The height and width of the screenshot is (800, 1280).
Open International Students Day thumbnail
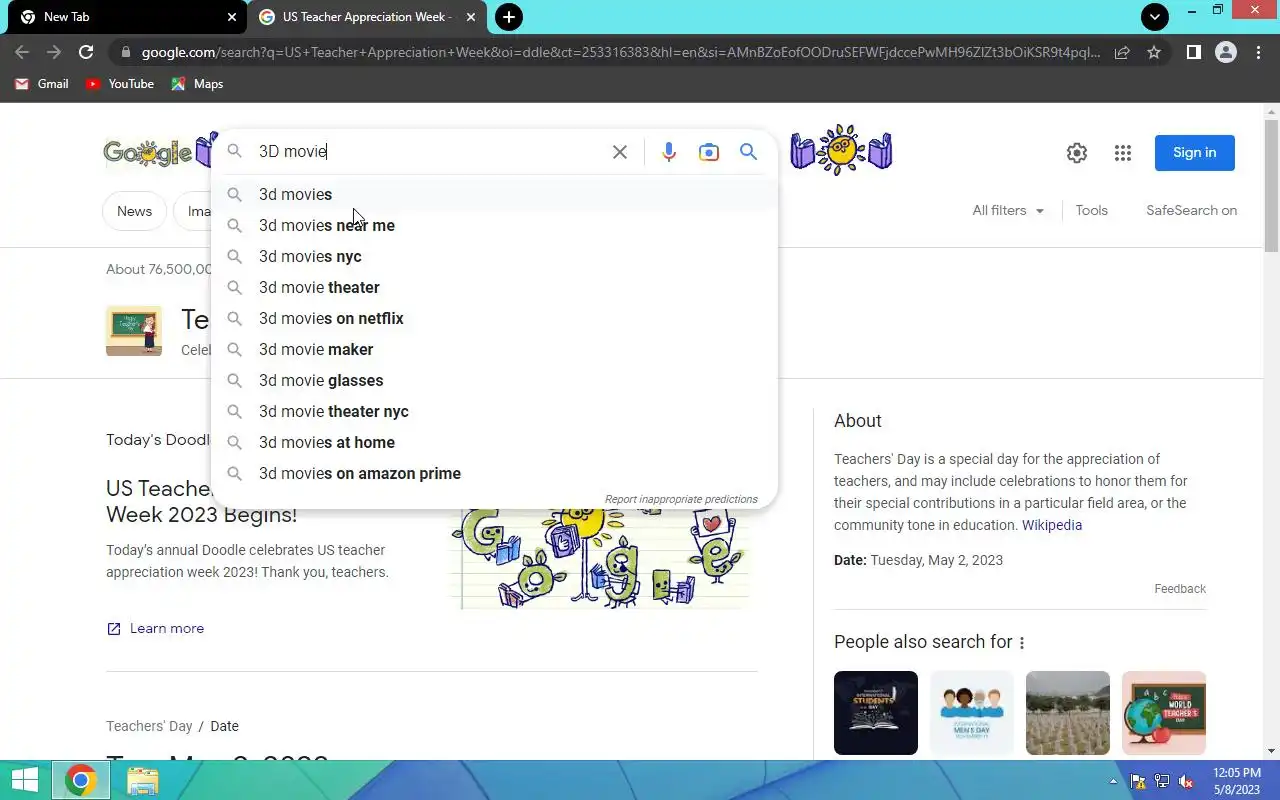pos(876,713)
